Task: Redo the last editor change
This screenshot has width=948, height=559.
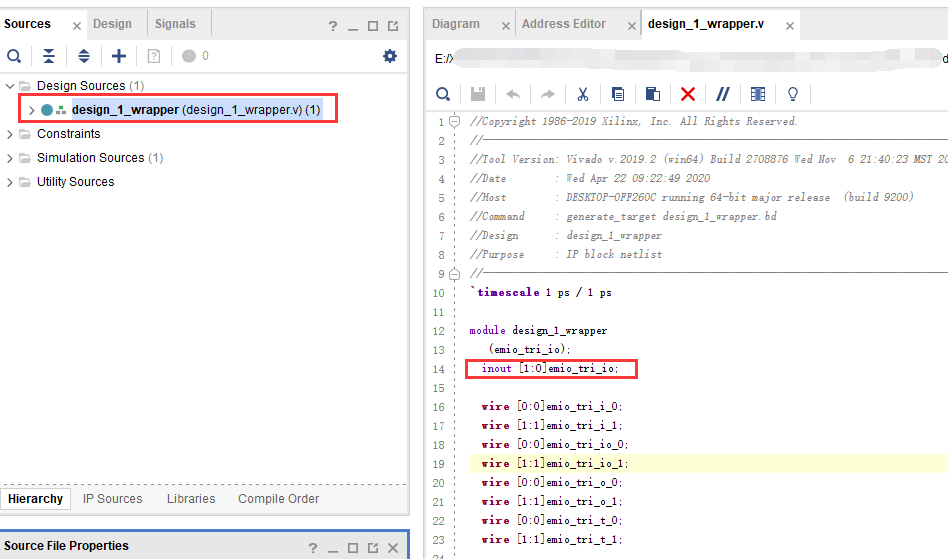Action: [x=548, y=94]
